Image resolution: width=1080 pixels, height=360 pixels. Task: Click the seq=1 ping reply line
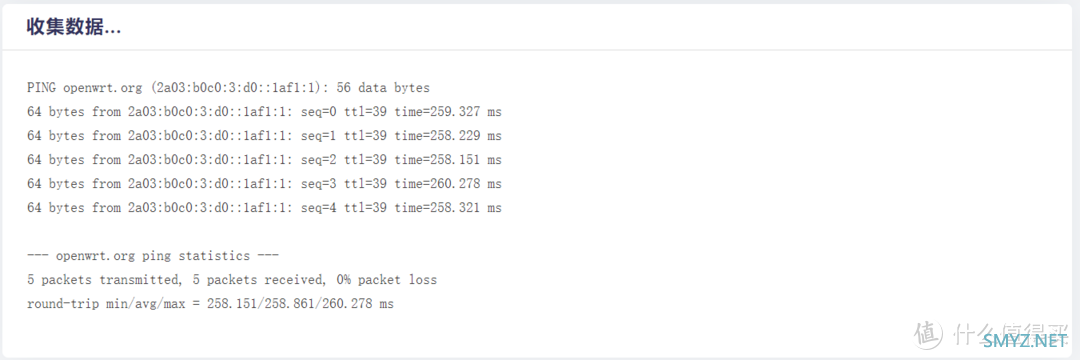(x=264, y=136)
